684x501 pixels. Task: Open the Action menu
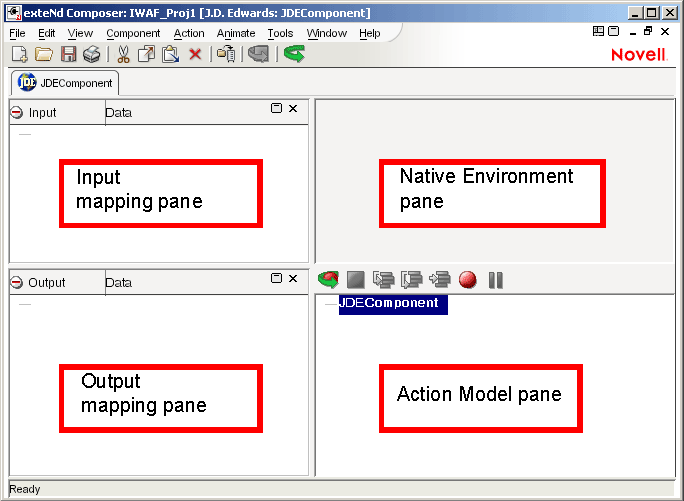(x=189, y=33)
